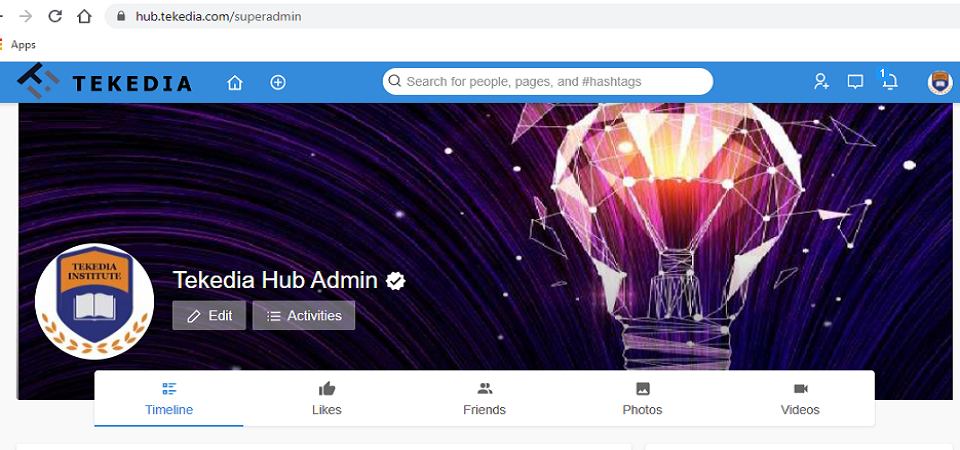
Task: Click the Tekedia logo in header
Action: coord(105,82)
